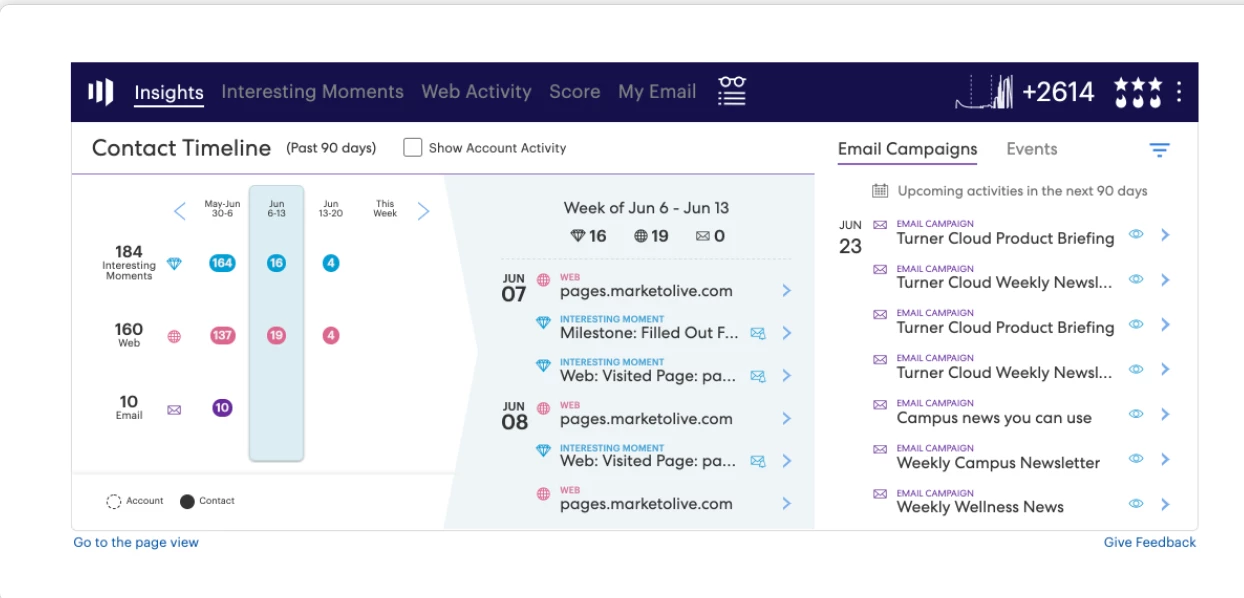The image size is (1244, 598).
Task: Open the Web Activity tab
Action: 476,91
